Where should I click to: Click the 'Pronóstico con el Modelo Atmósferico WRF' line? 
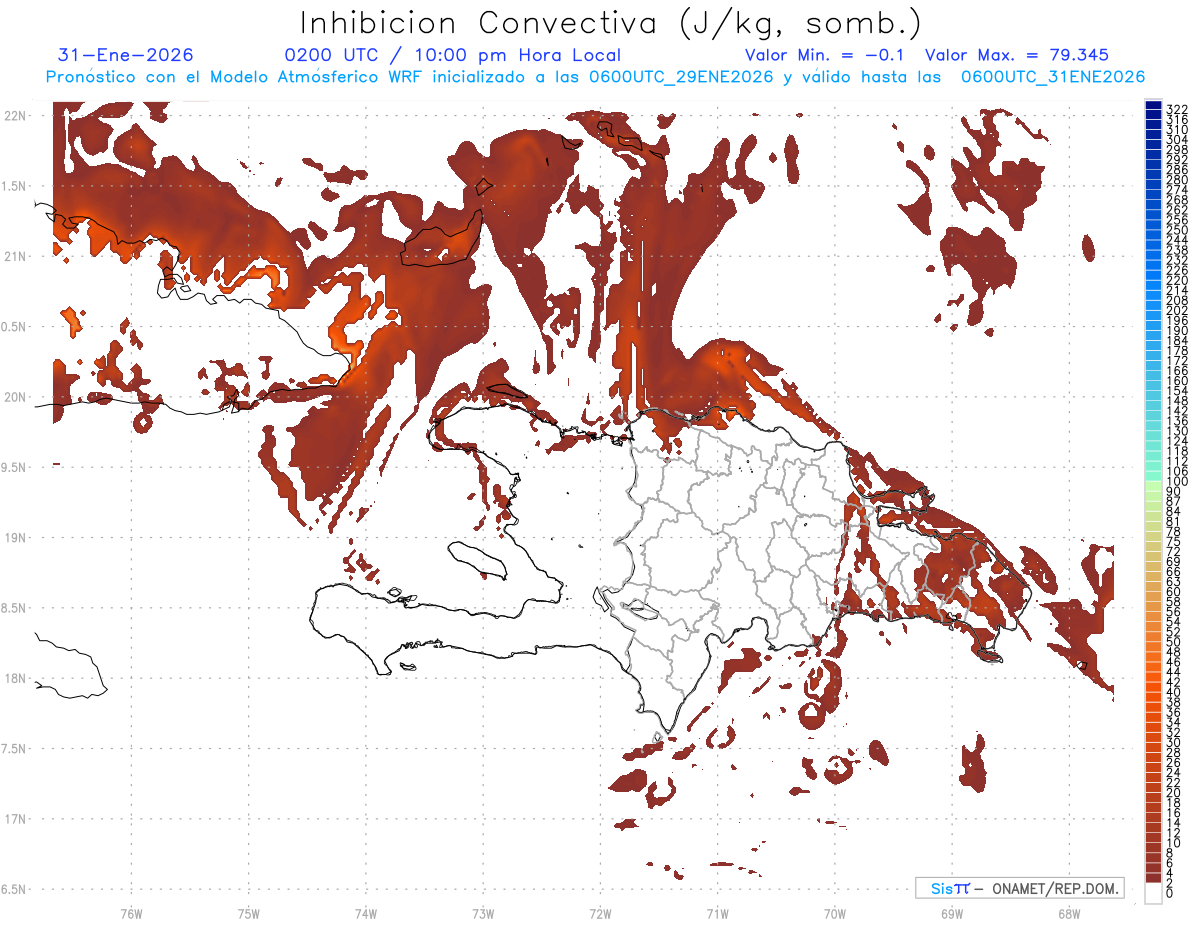(x=595, y=77)
